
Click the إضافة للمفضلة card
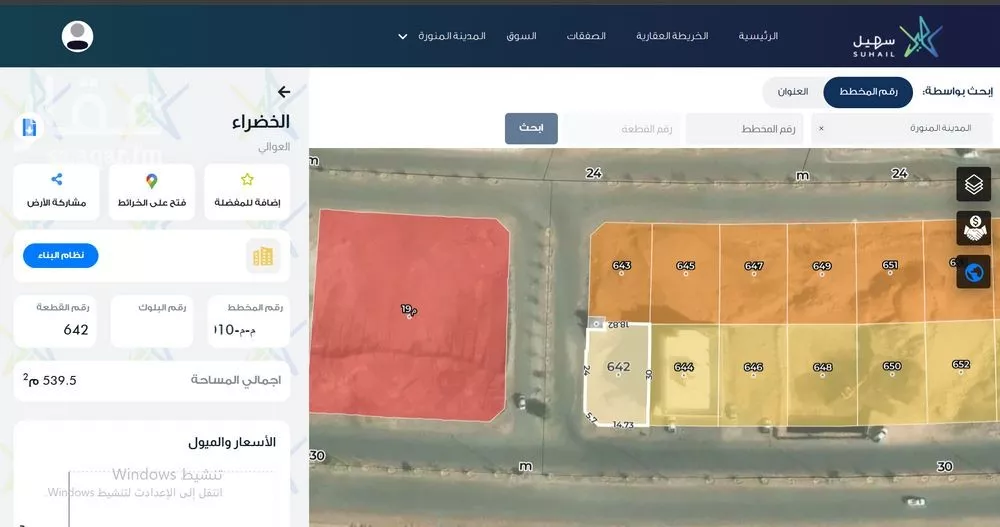[x=247, y=192]
